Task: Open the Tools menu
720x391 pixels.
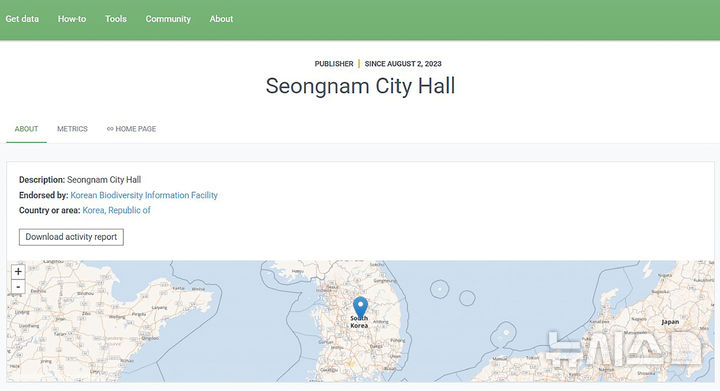Action: click(116, 19)
